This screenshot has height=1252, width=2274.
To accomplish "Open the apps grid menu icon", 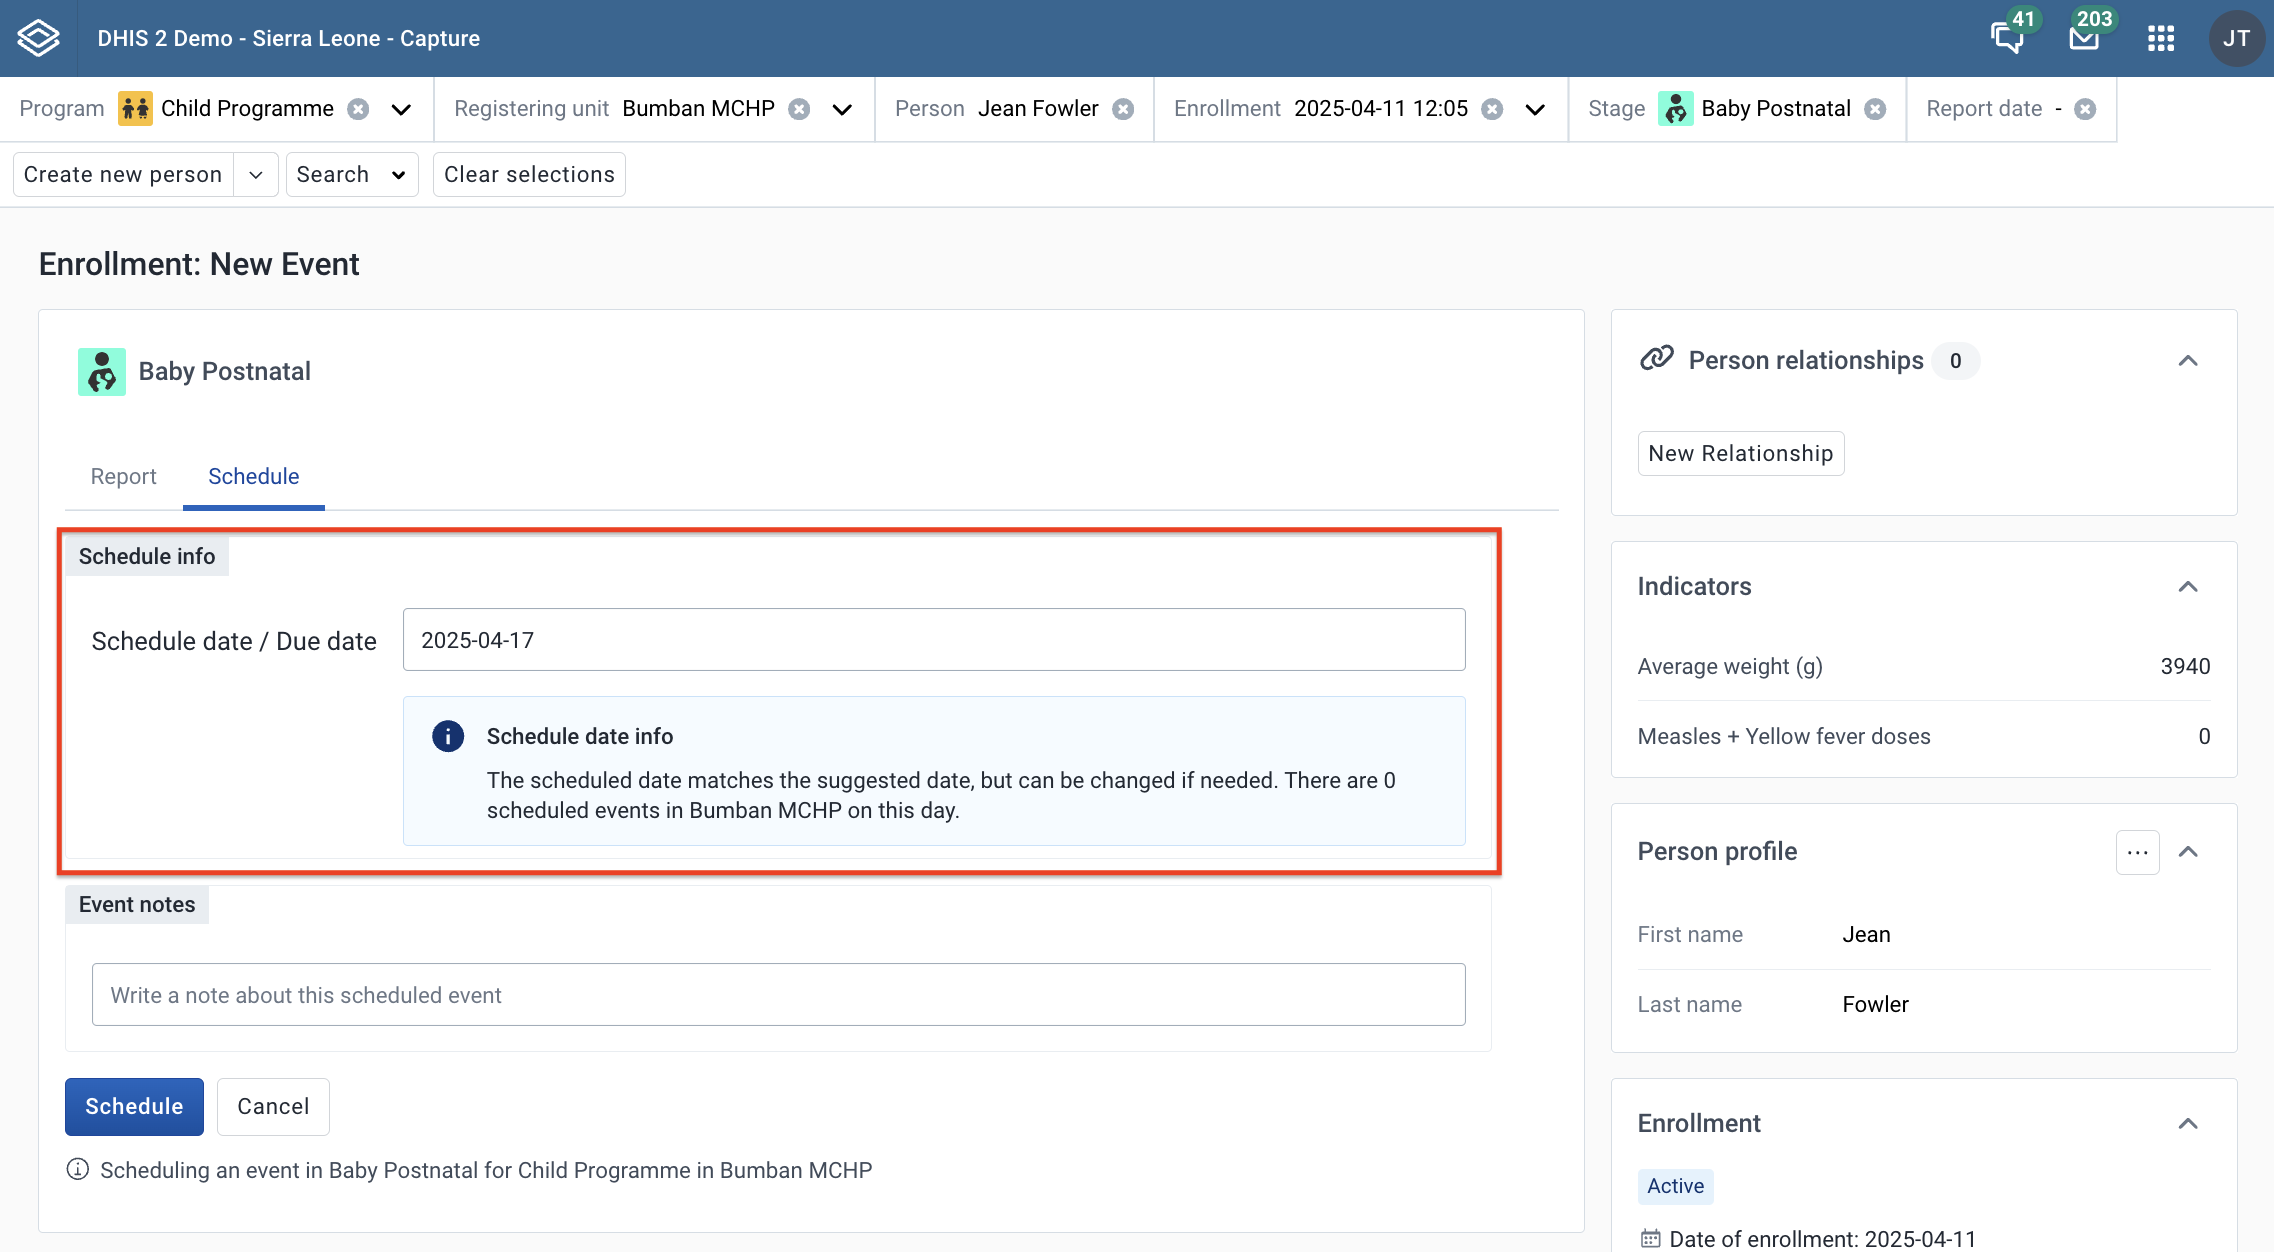I will coord(2161,38).
